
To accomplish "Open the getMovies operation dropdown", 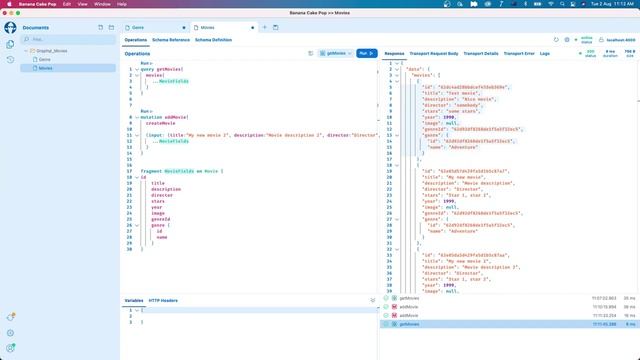I will (x=336, y=53).
